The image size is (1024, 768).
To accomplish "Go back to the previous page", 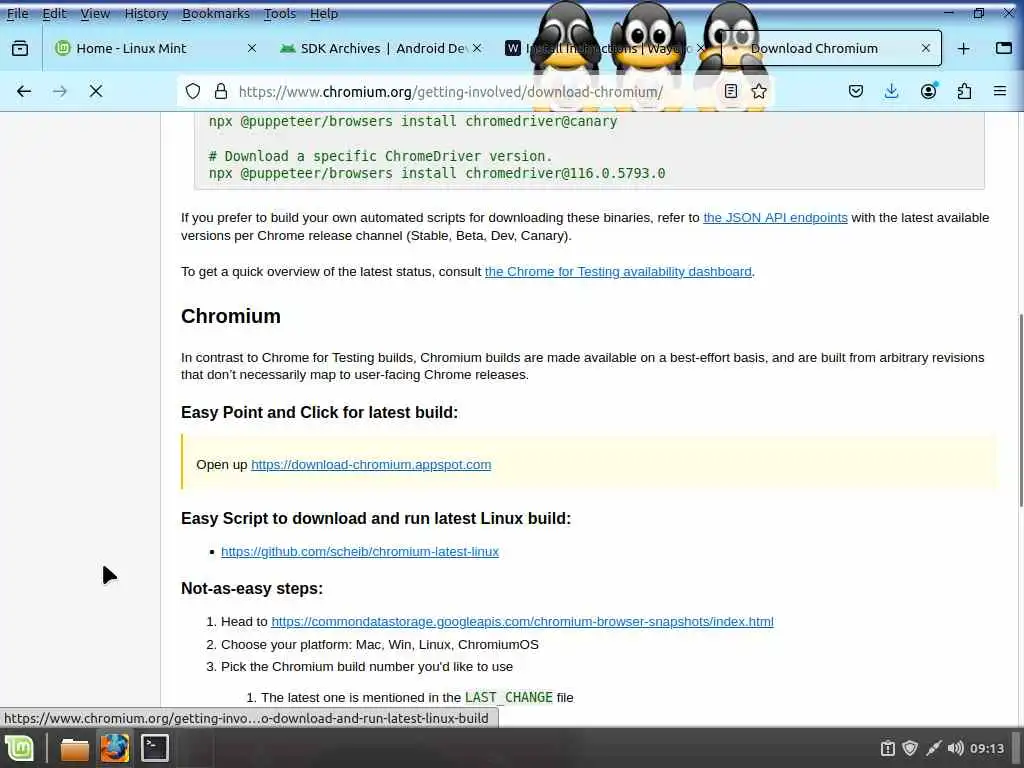I will (x=24, y=91).
